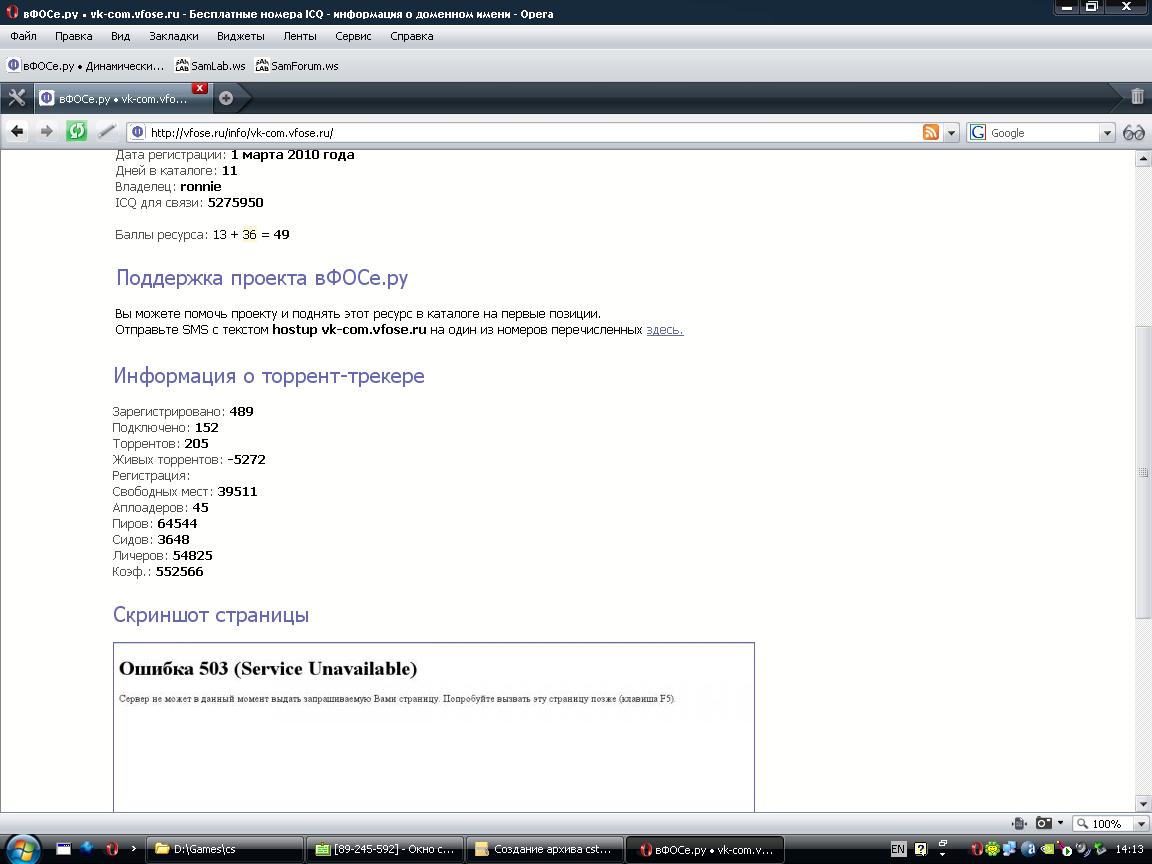Expand the address bar history dropdown
Image resolution: width=1152 pixels, height=864 pixels.
(951, 133)
